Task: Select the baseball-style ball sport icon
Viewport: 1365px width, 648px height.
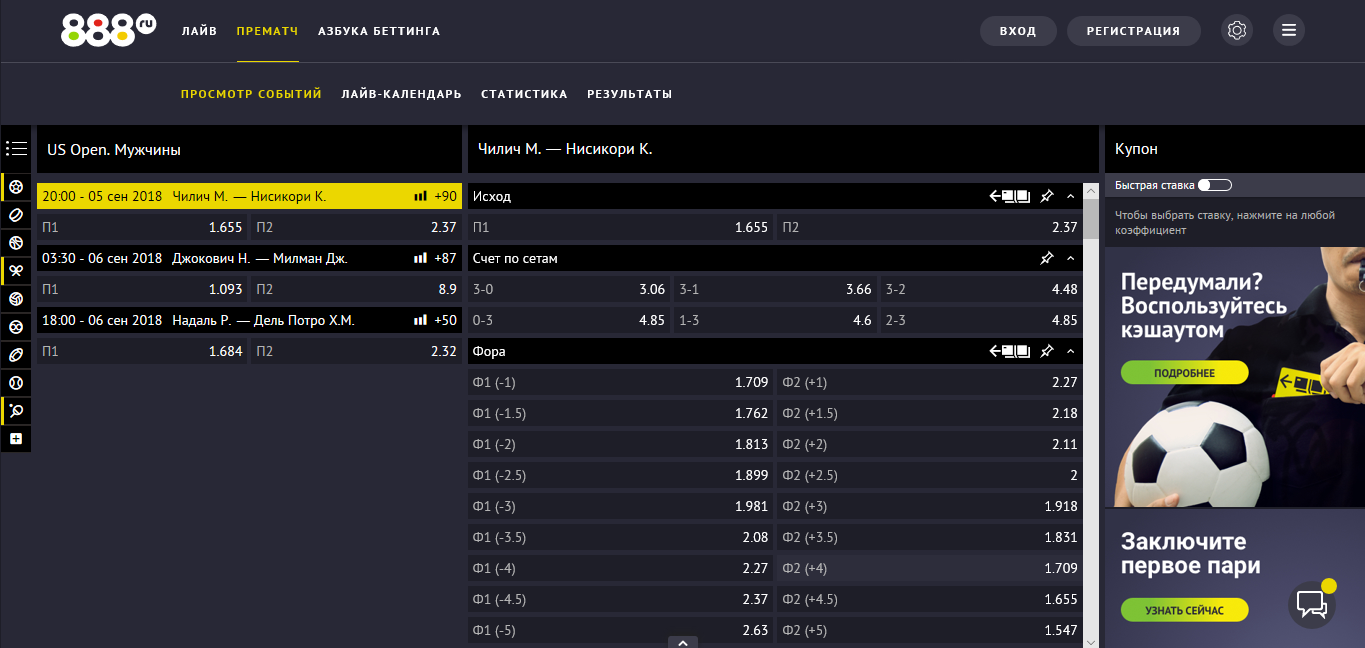Action: pyautogui.click(x=16, y=383)
